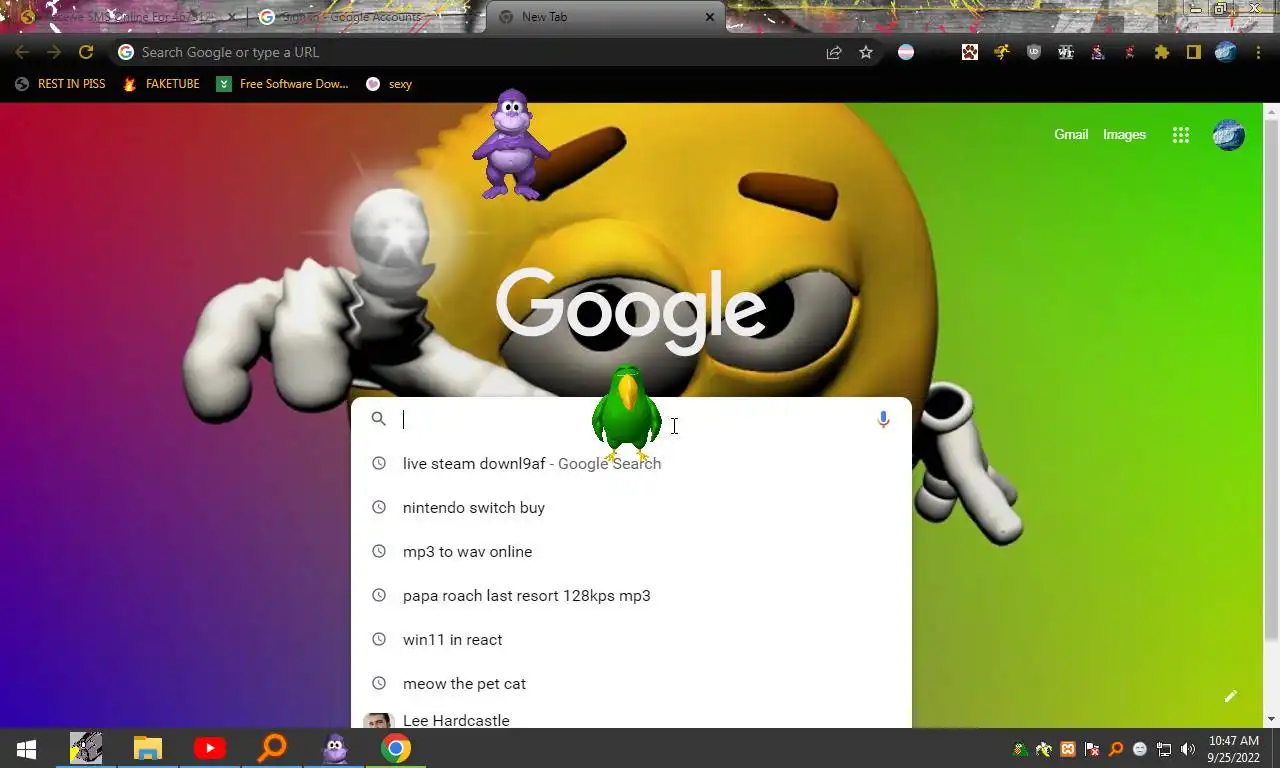The image size is (1280, 768).
Task: Open the FAKETUBE bookmark
Action: [x=161, y=84]
